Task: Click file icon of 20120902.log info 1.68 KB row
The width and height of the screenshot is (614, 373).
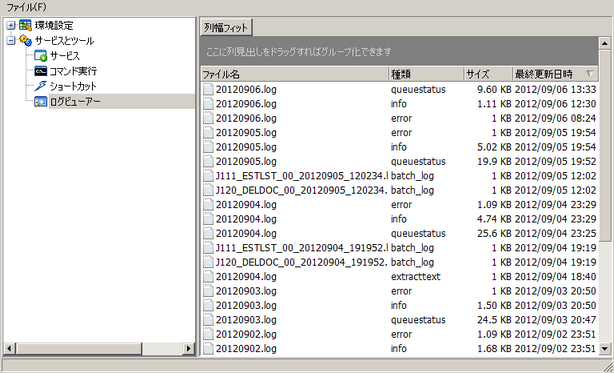Action: point(208,349)
